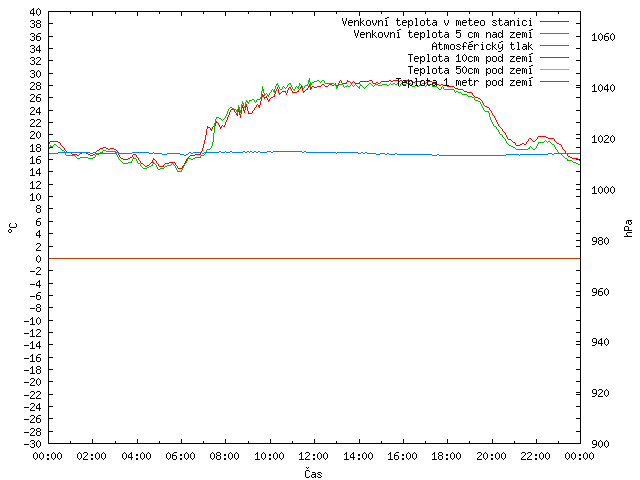Click the '28' temperature axis label
Image resolution: width=640 pixels, height=480 pixels.
coord(36,86)
